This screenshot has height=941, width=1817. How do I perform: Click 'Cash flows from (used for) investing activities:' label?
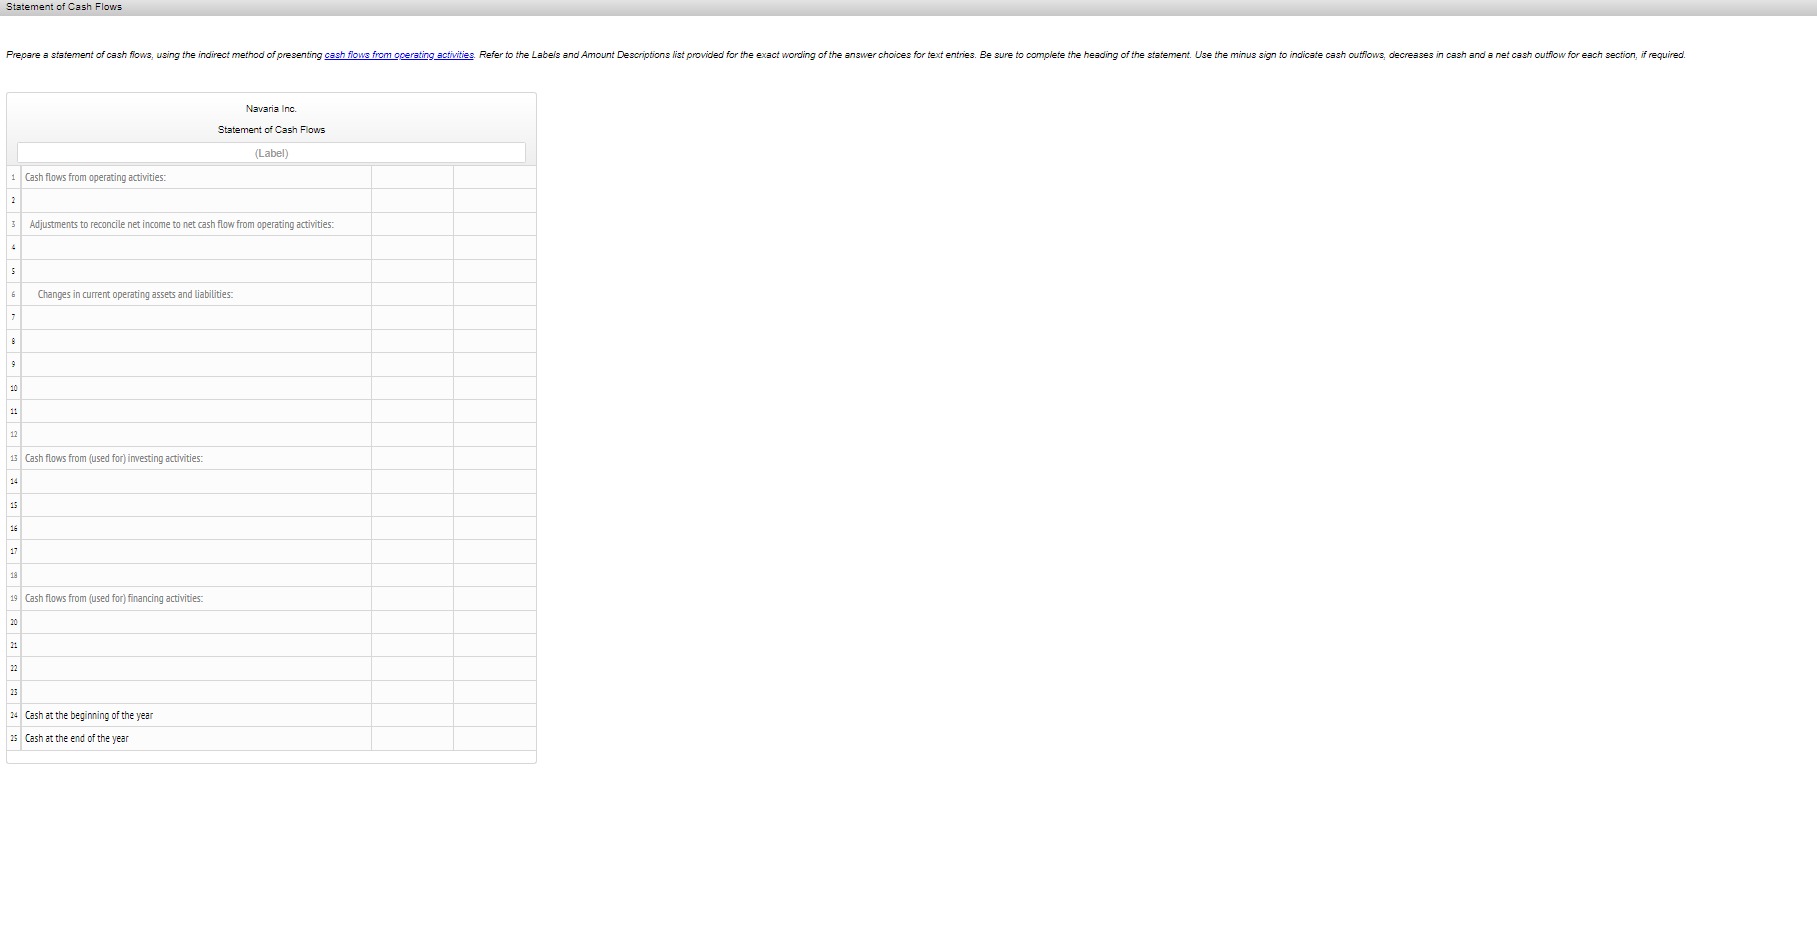pyautogui.click(x=114, y=459)
